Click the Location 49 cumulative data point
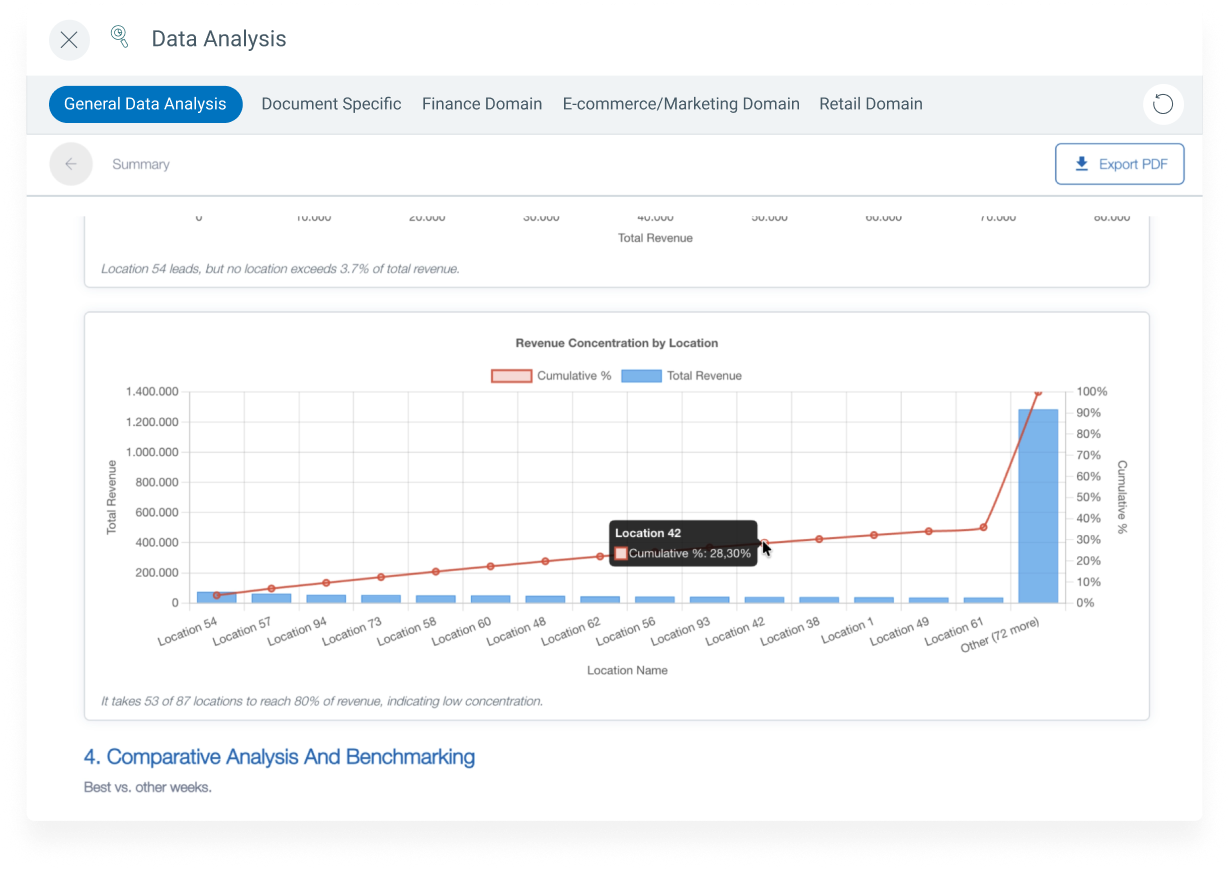1230x870 pixels. (x=928, y=531)
